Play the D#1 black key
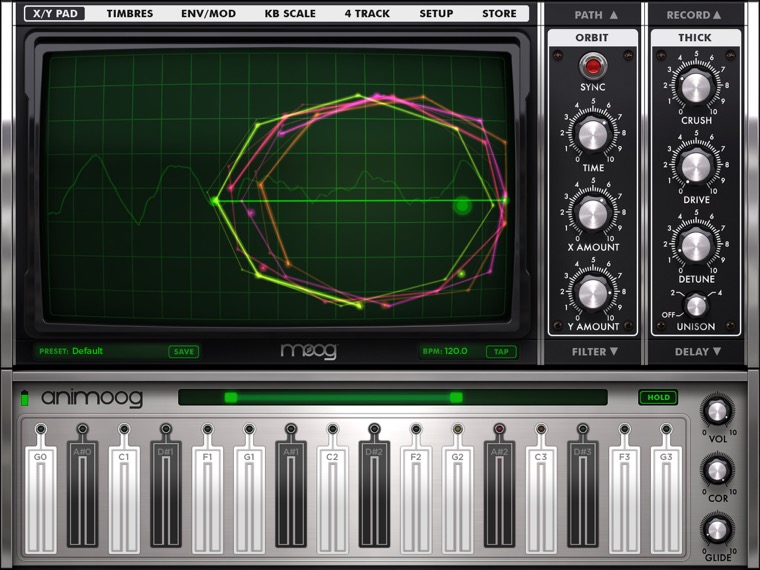This screenshot has width=760, height=570. click(166, 494)
